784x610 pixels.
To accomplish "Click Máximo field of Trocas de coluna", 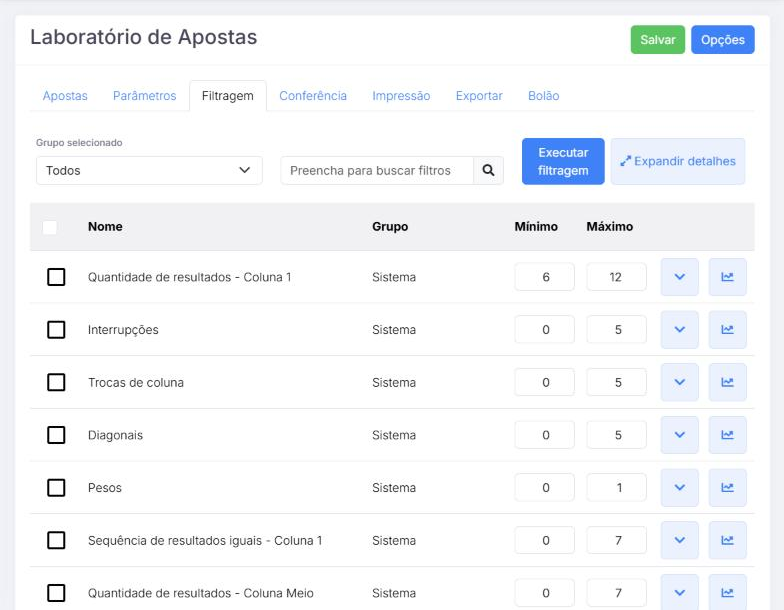I will (616, 382).
